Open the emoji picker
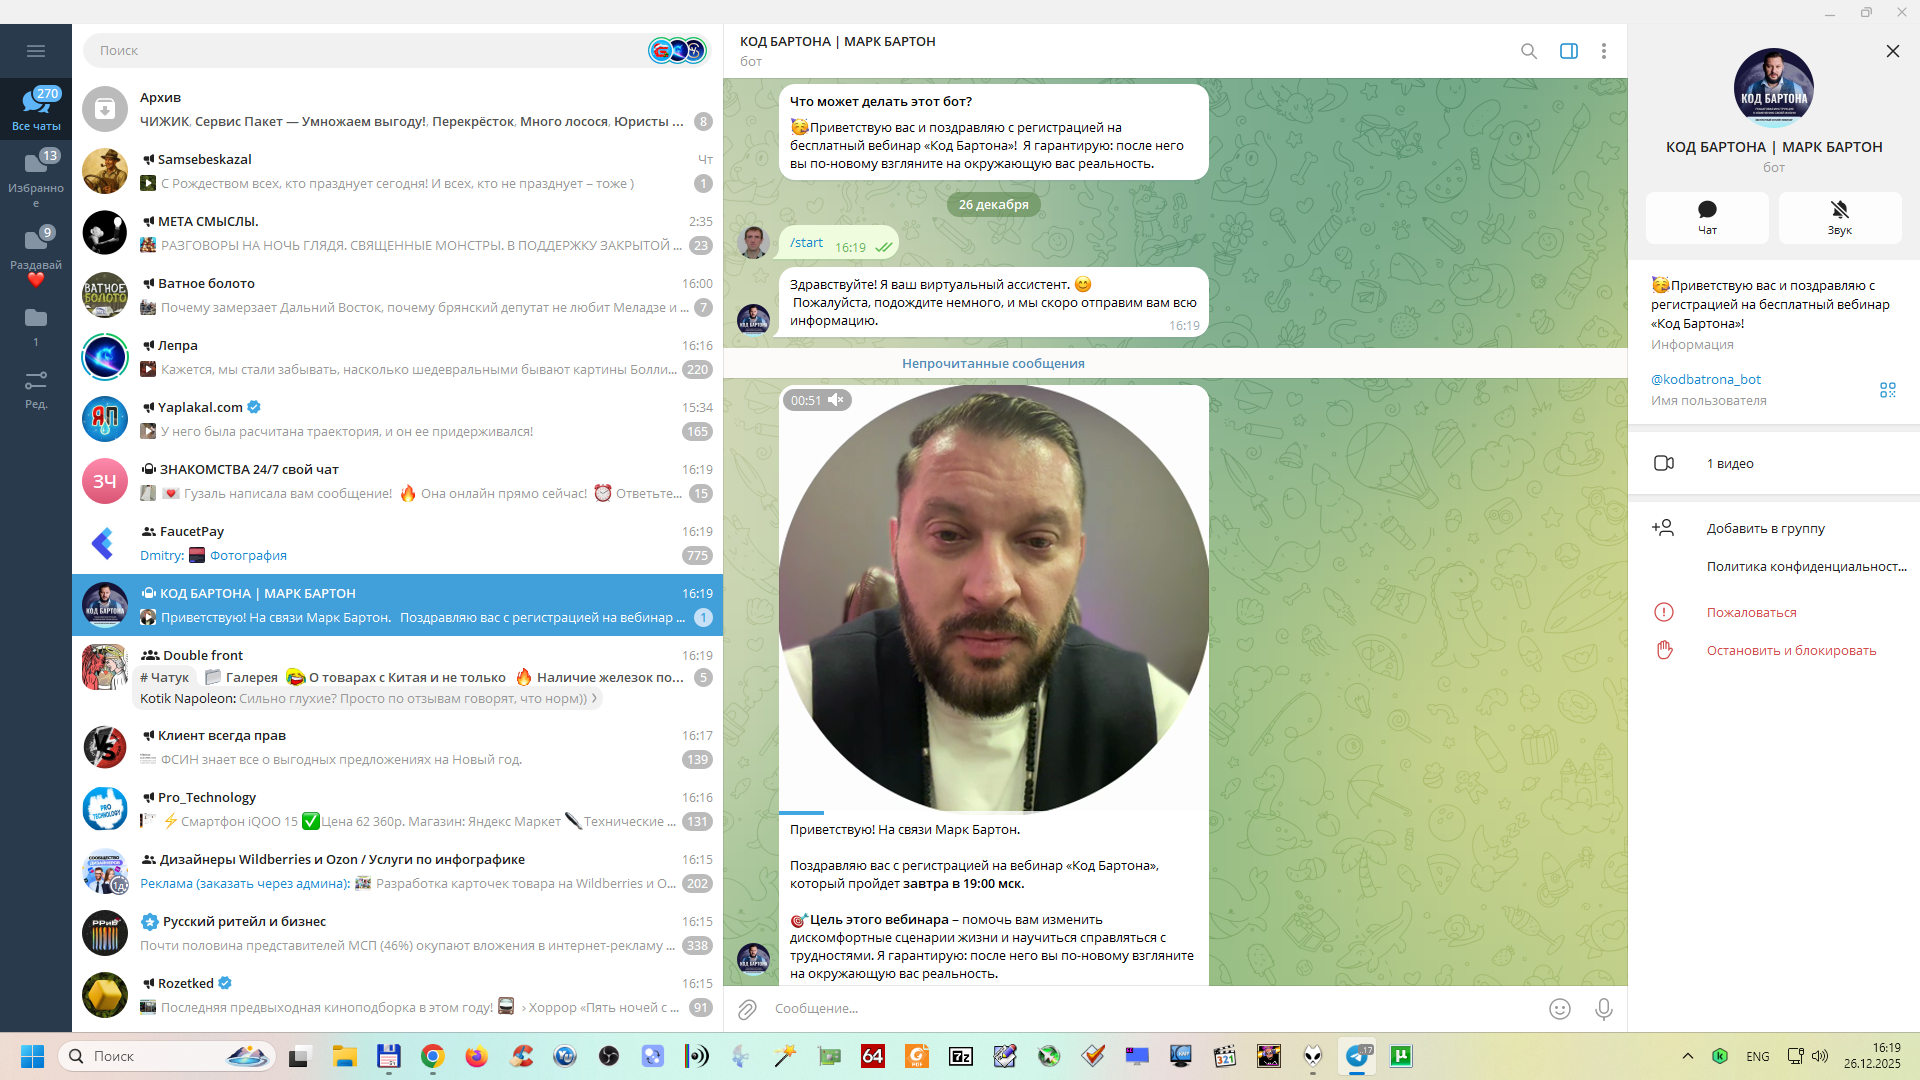The width and height of the screenshot is (1920, 1080). click(x=1559, y=1009)
